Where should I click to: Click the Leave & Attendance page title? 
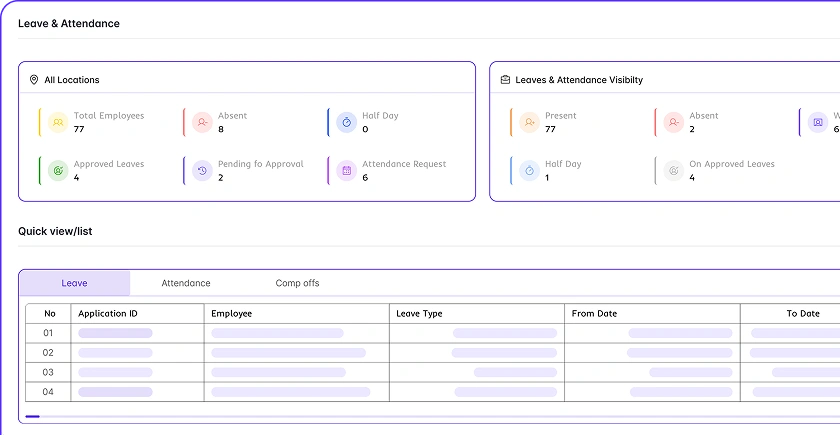(x=69, y=24)
